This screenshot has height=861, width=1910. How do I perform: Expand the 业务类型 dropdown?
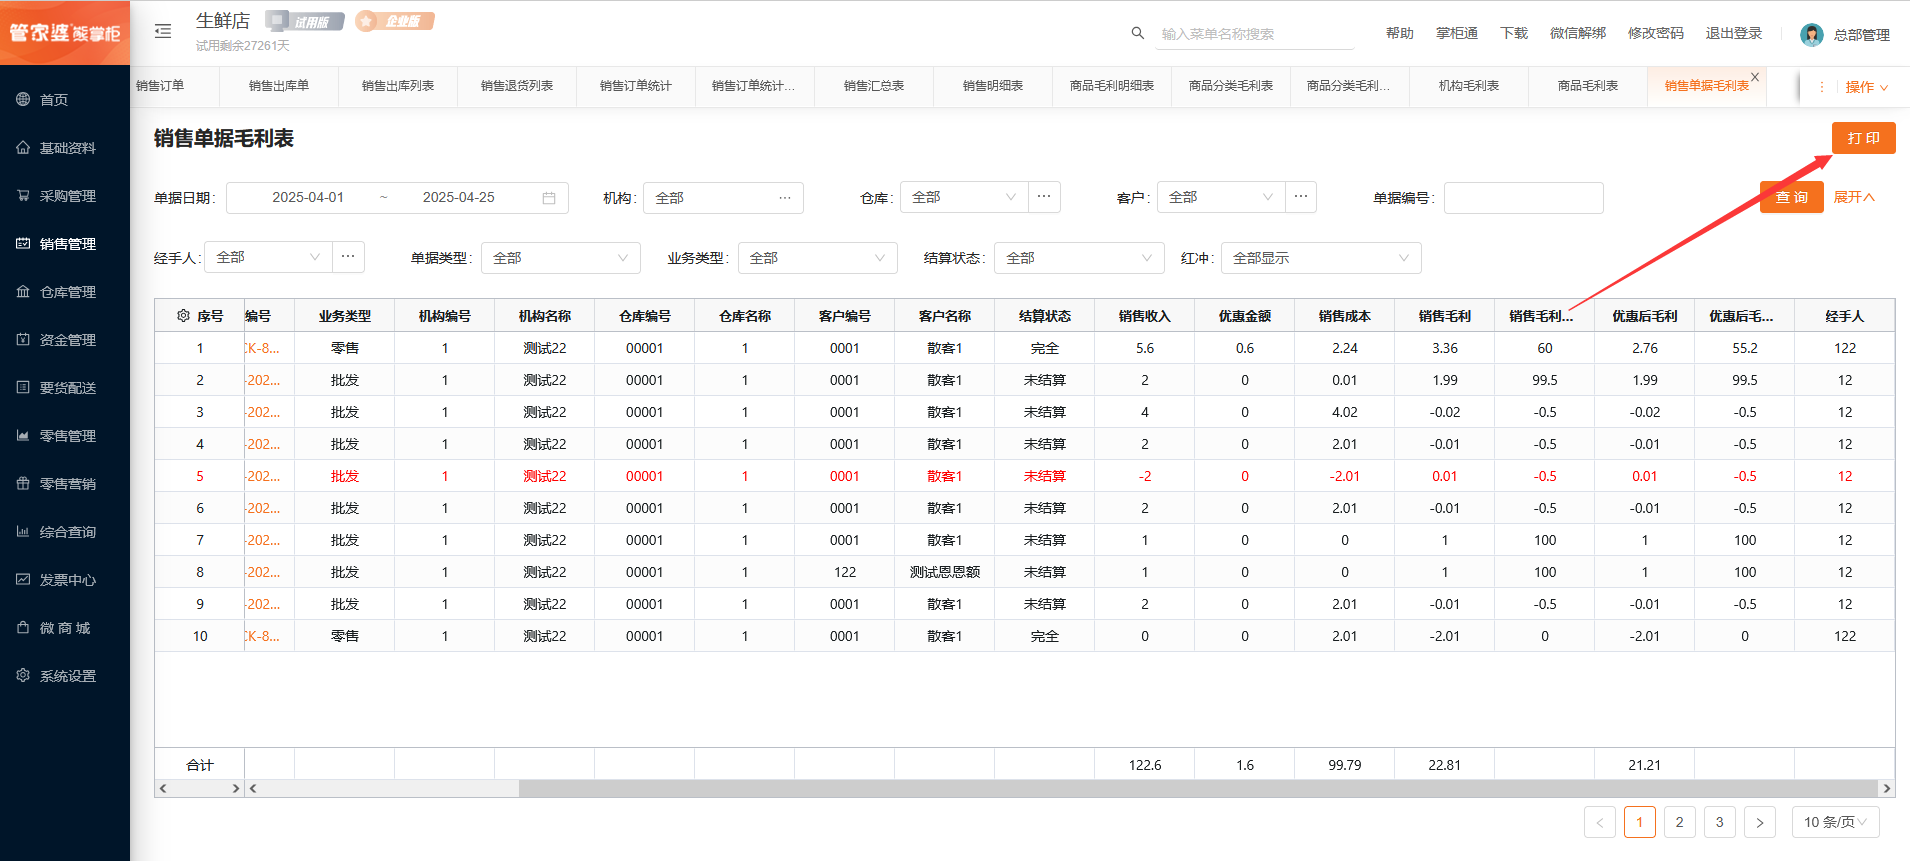point(818,258)
